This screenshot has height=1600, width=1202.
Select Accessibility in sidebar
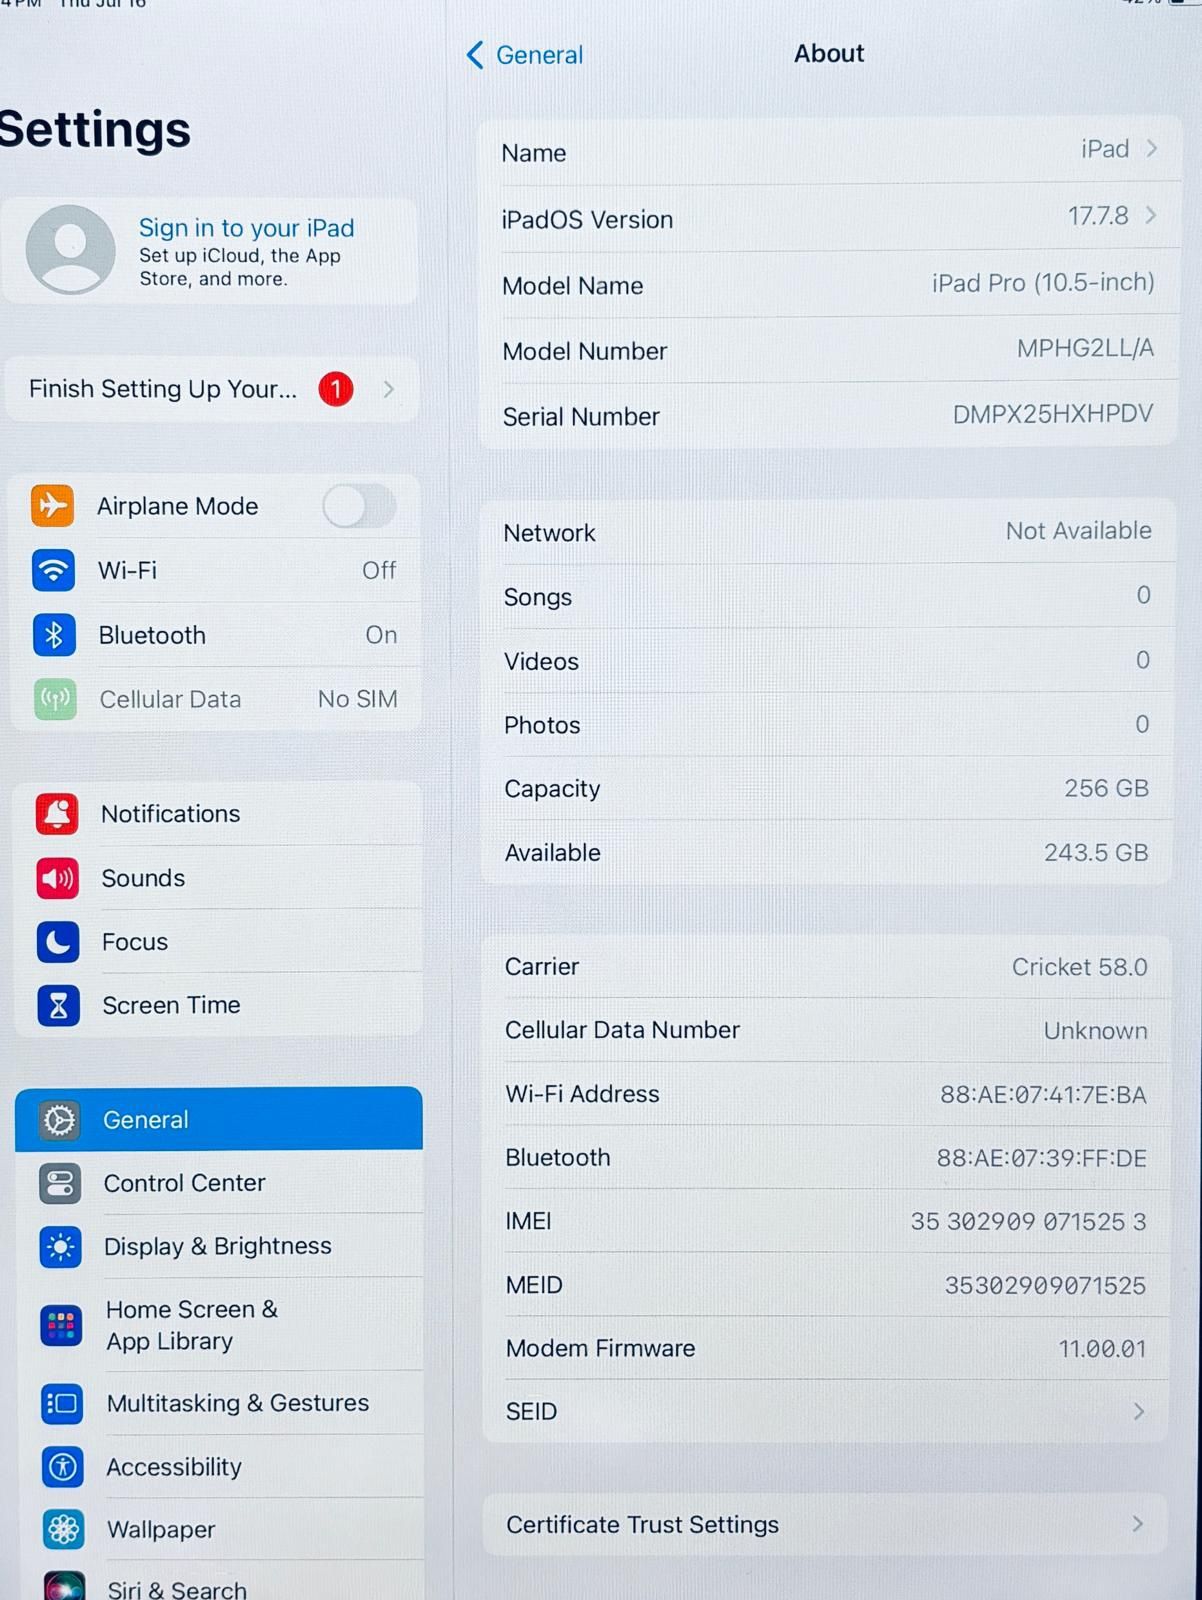tap(221, 1467)
